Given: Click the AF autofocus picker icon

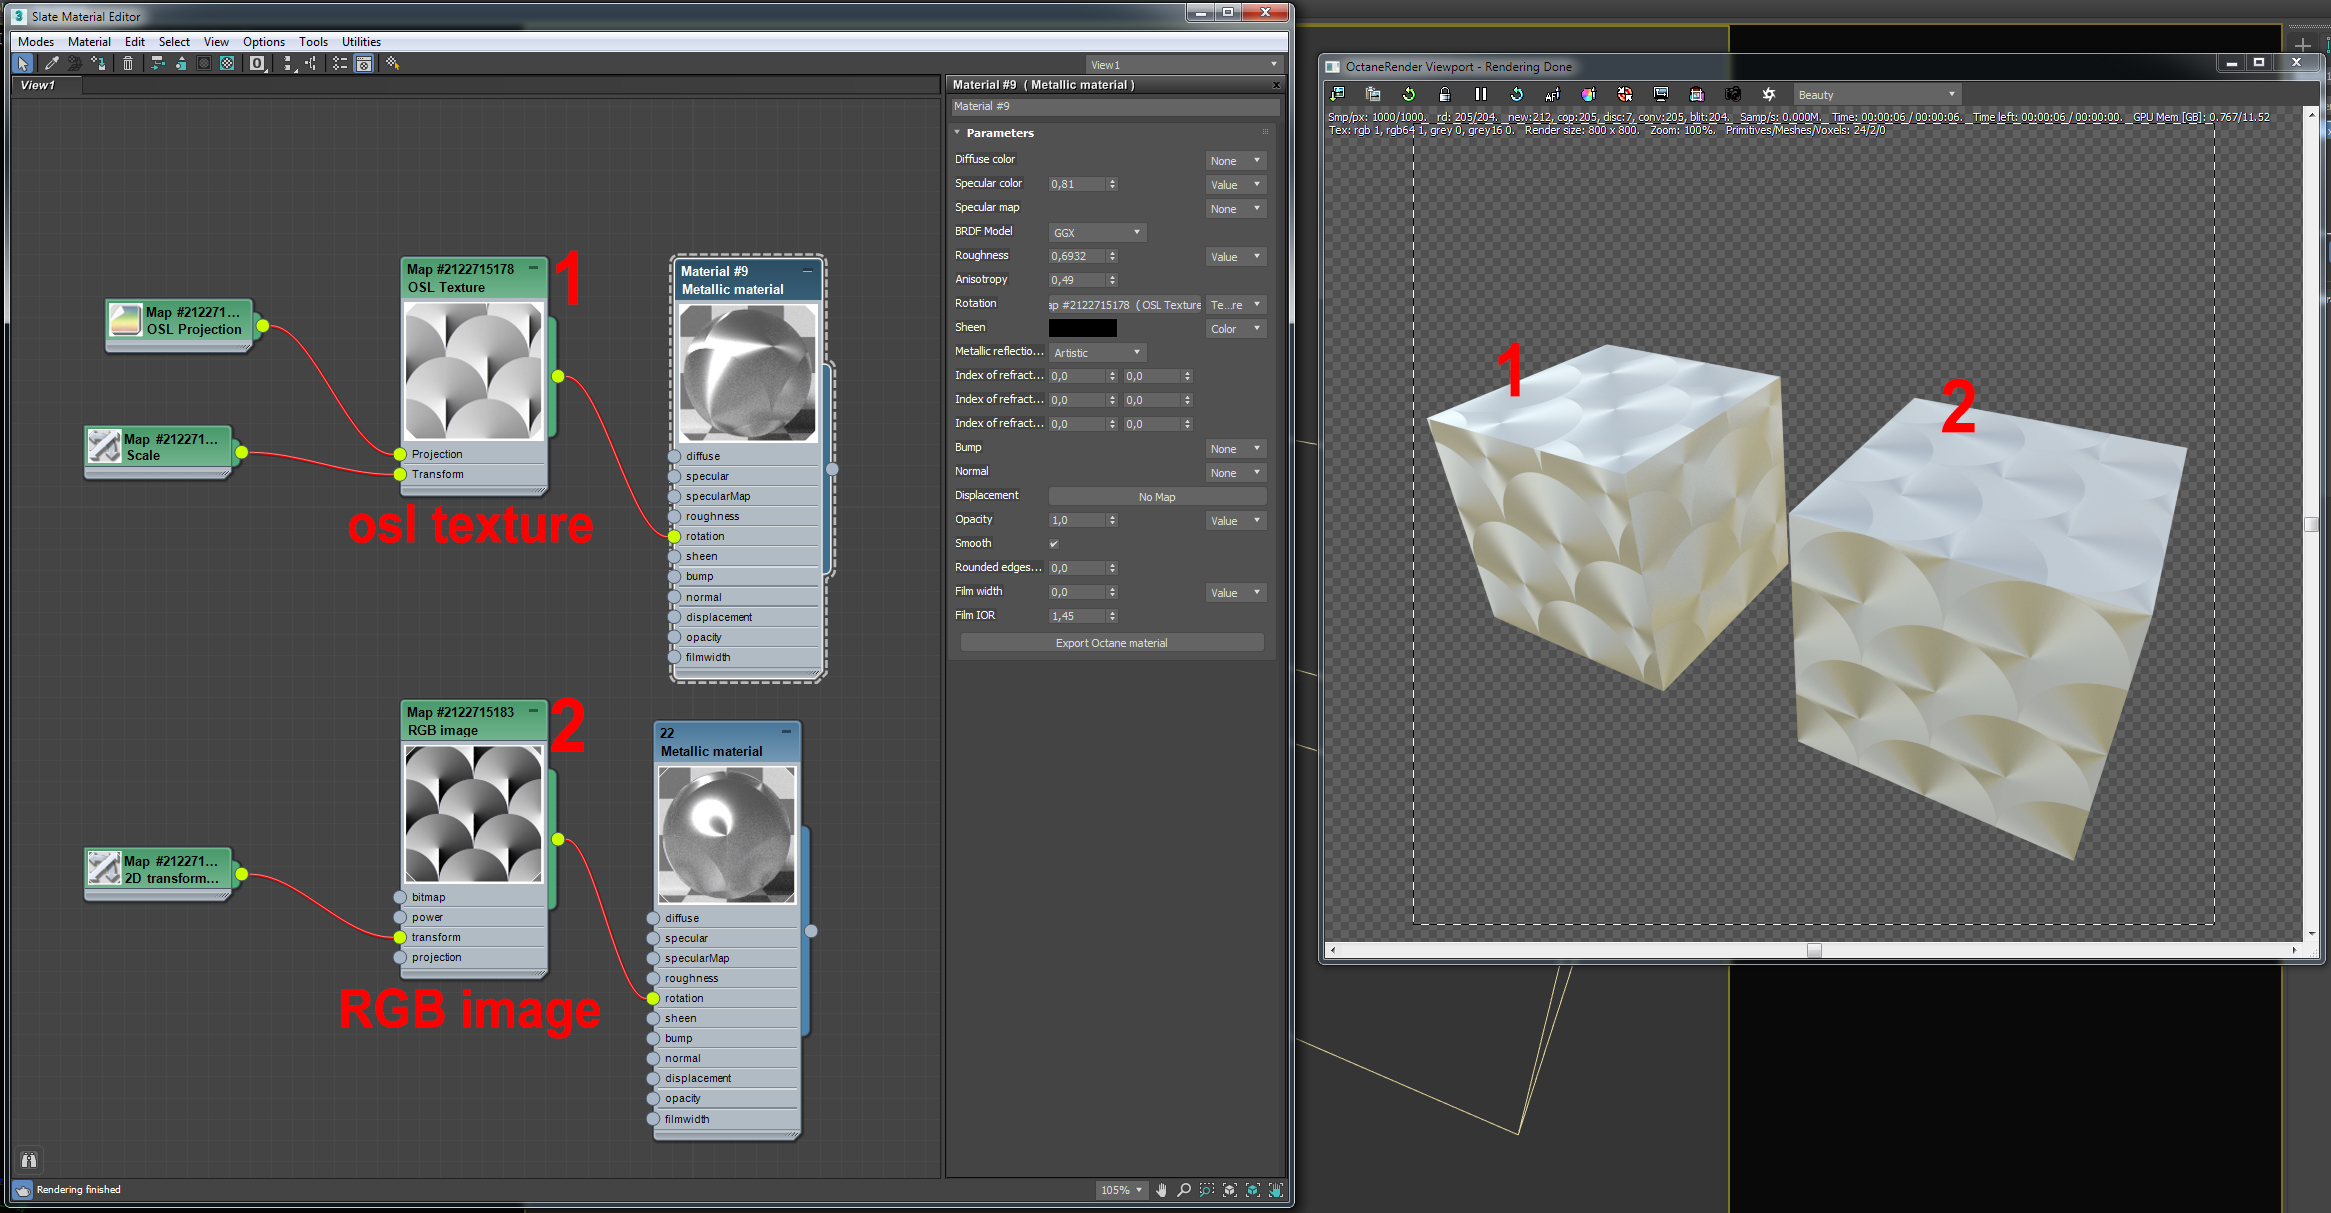Looking at the screenshot, I should pyautogui.click(x=1552, y=94).
